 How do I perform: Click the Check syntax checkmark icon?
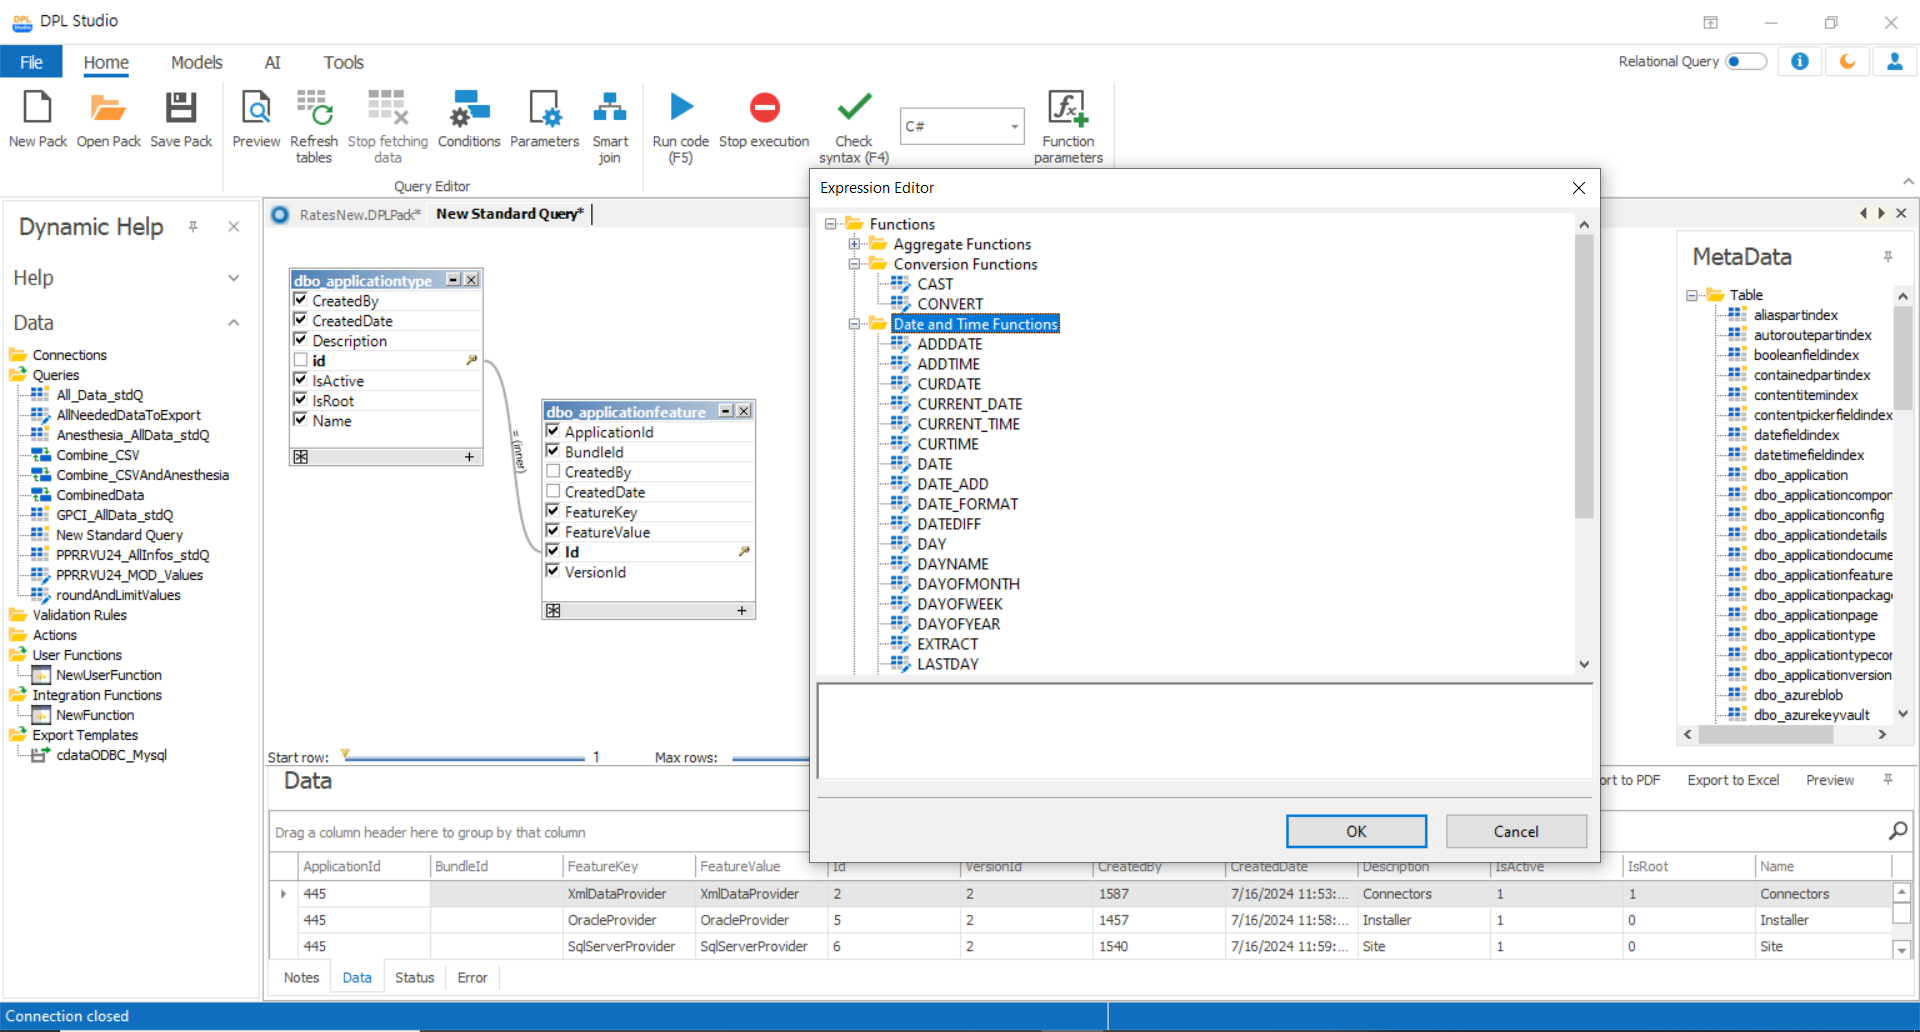(x=854, y=108)
